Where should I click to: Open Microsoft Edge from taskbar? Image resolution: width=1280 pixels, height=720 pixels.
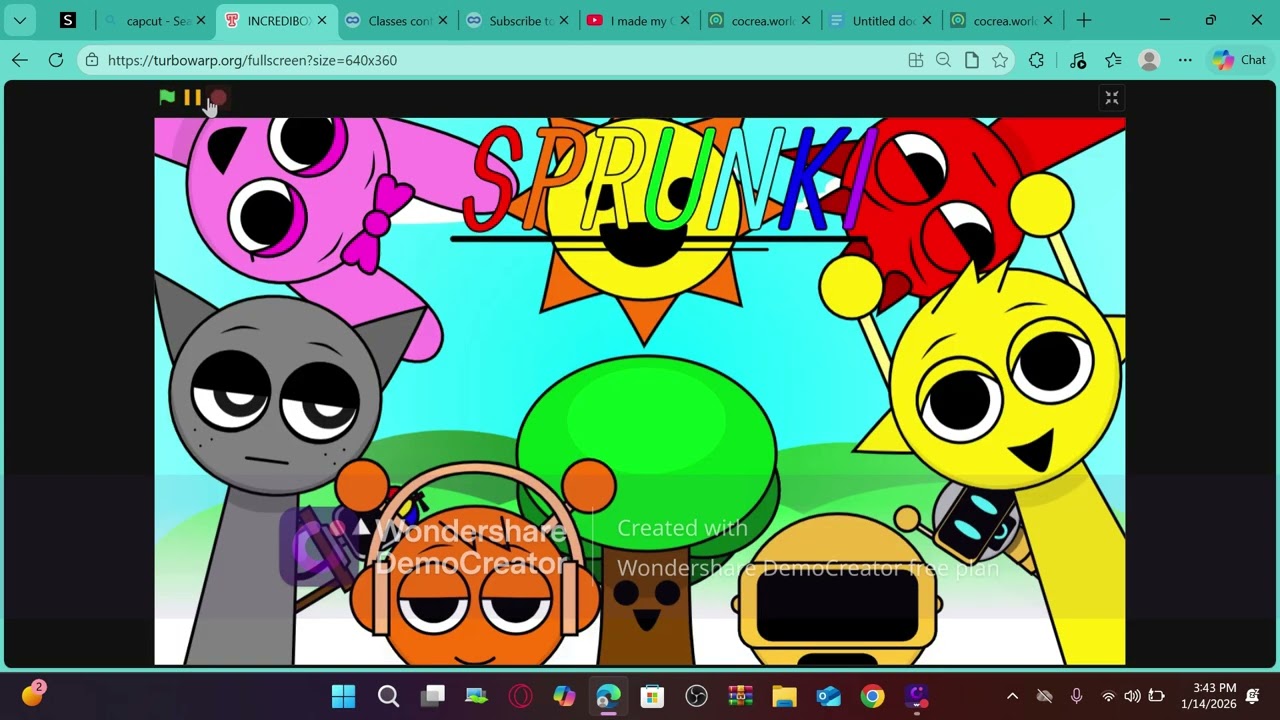[608, 696]
